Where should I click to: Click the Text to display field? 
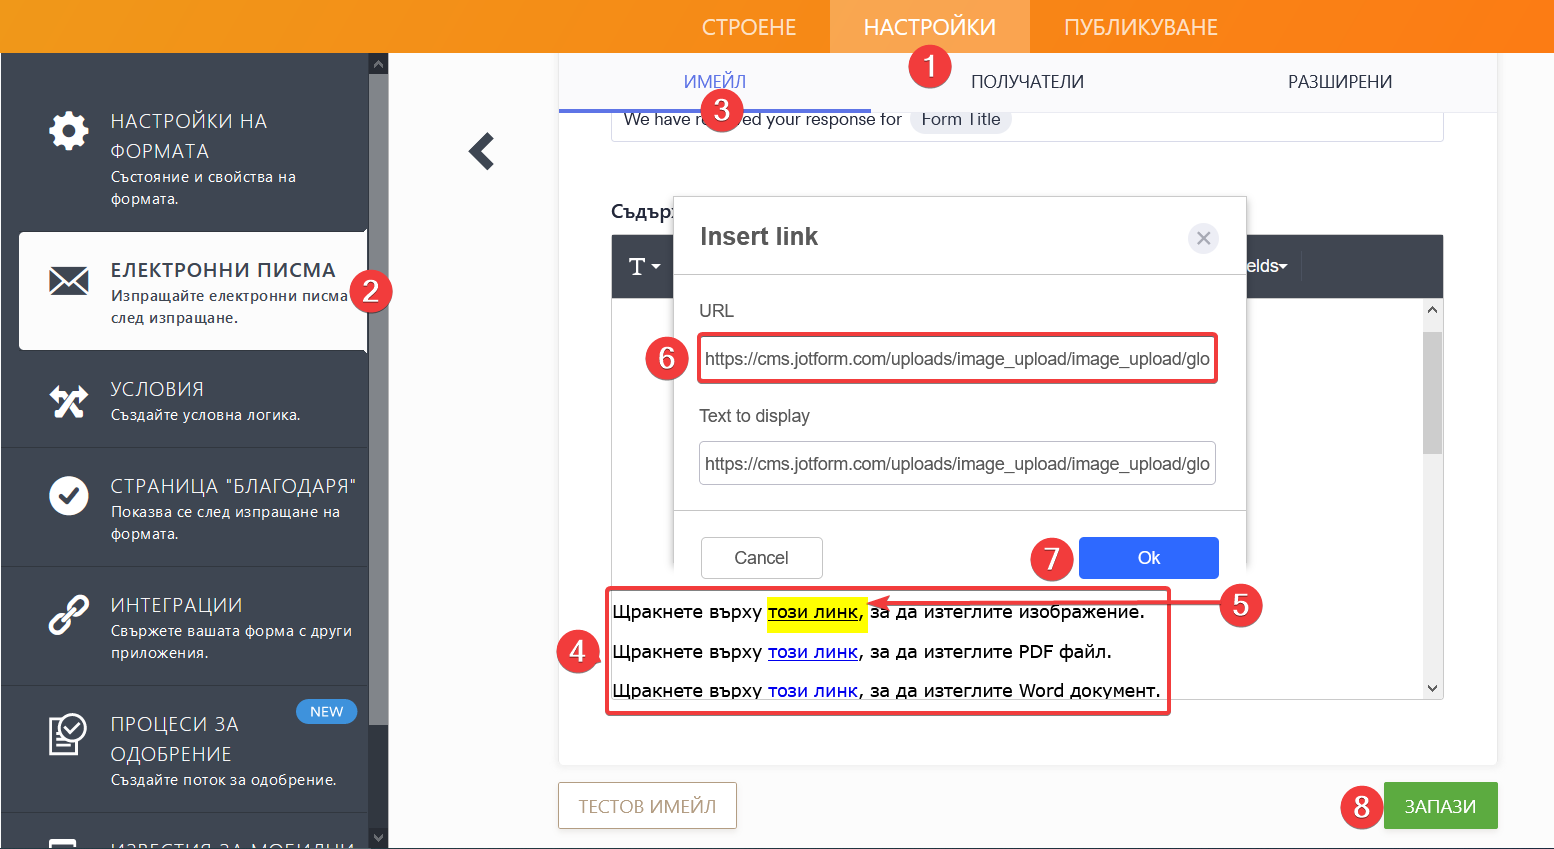[956, 464]
